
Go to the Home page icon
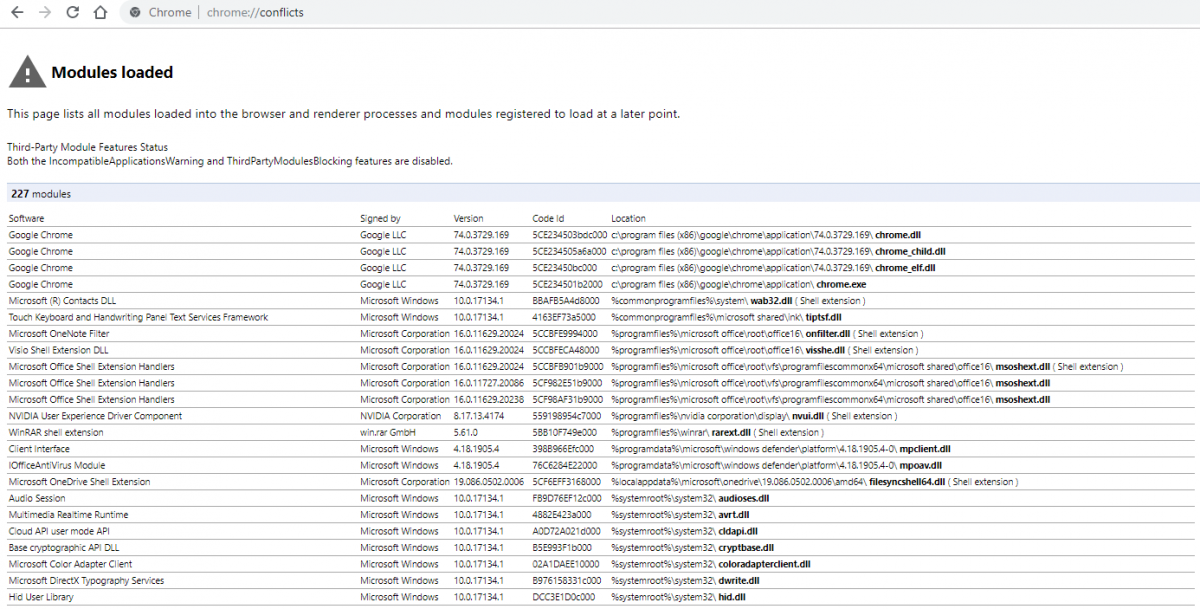99,13
